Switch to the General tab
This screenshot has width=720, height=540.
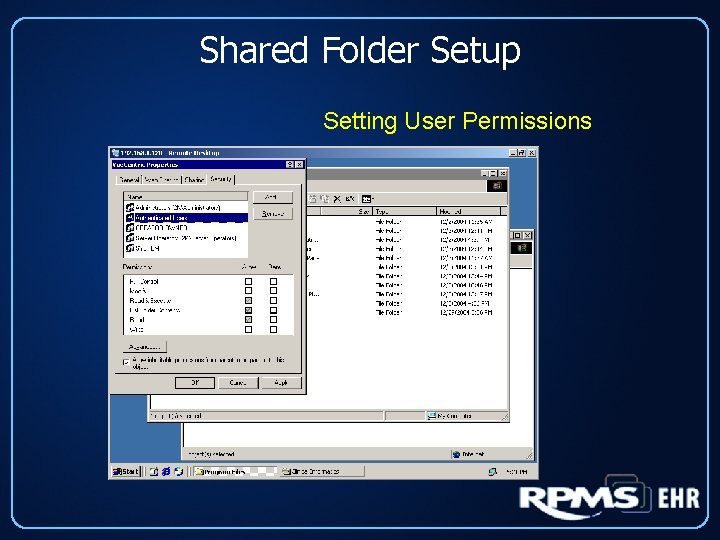129,180
